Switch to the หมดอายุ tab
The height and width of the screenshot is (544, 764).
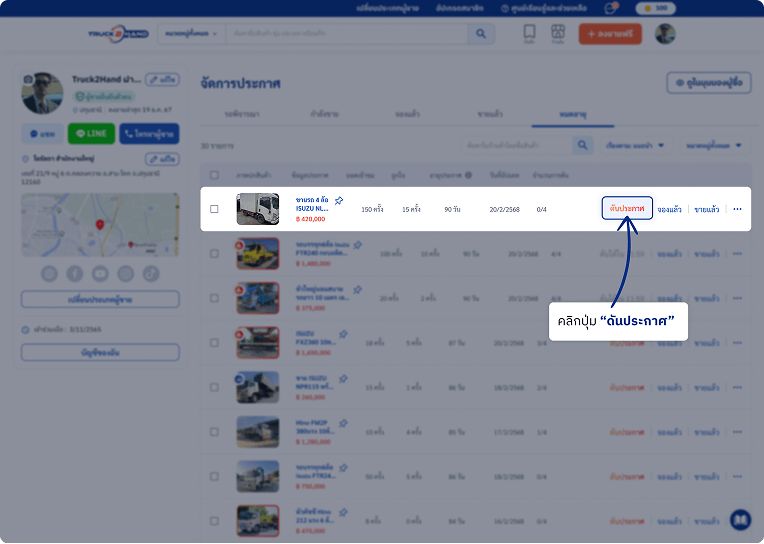[x=572, y=114]
